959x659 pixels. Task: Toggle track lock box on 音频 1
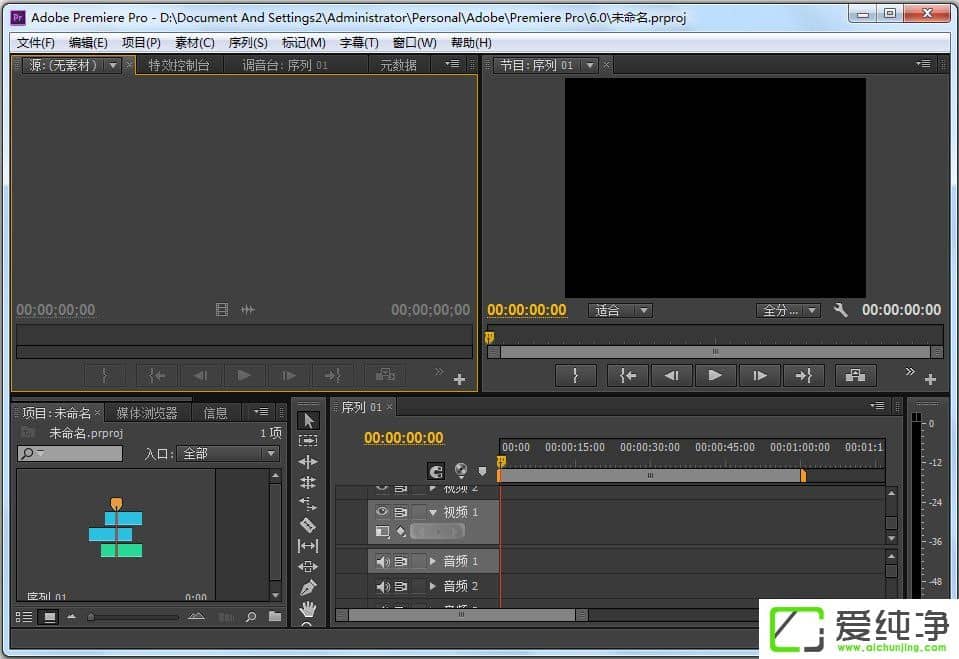pos(419,561)
